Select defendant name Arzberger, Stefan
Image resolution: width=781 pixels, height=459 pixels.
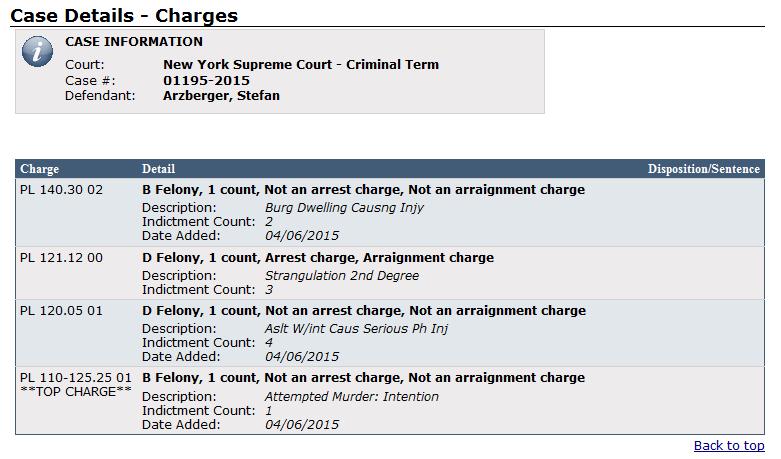pyautogui.click(x=221, y=96)
